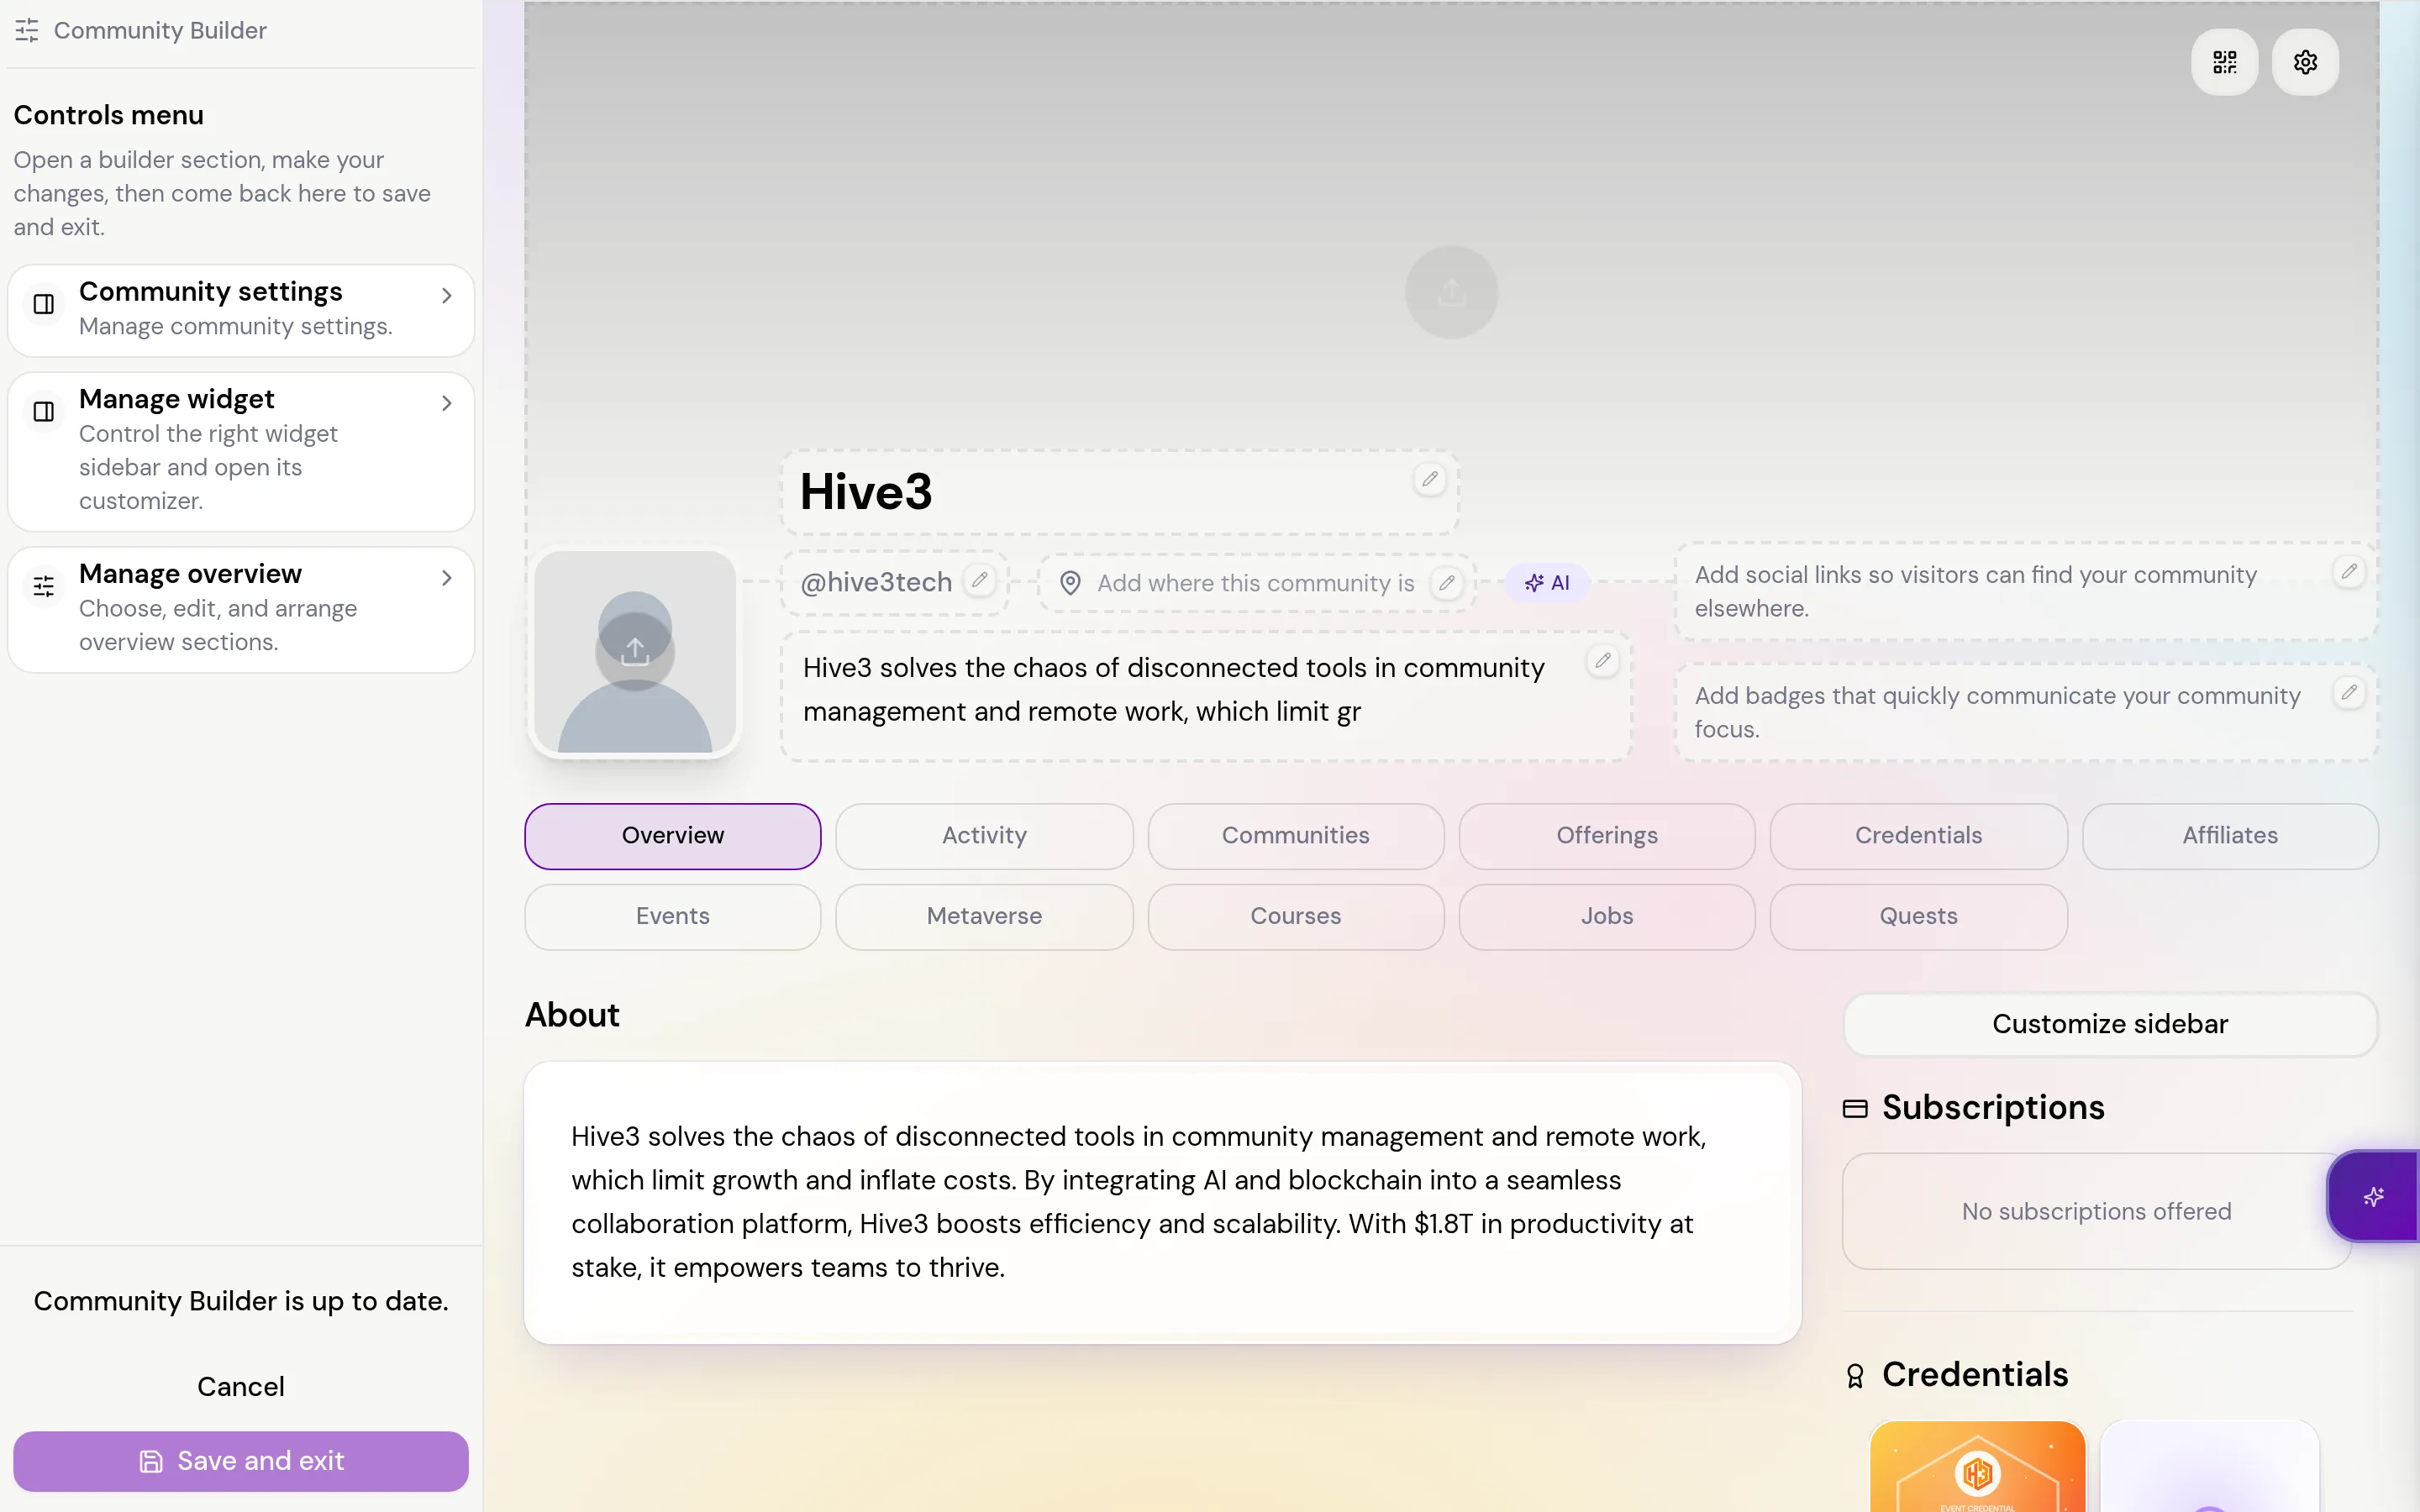
Task: Click Save and exit button
Action: point(241,1461)
